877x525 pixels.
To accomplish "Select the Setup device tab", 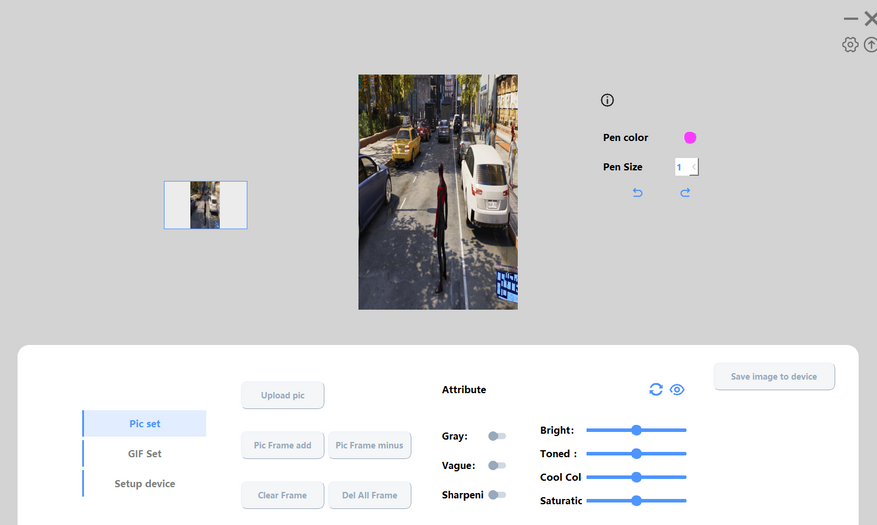I will [145, 484].
